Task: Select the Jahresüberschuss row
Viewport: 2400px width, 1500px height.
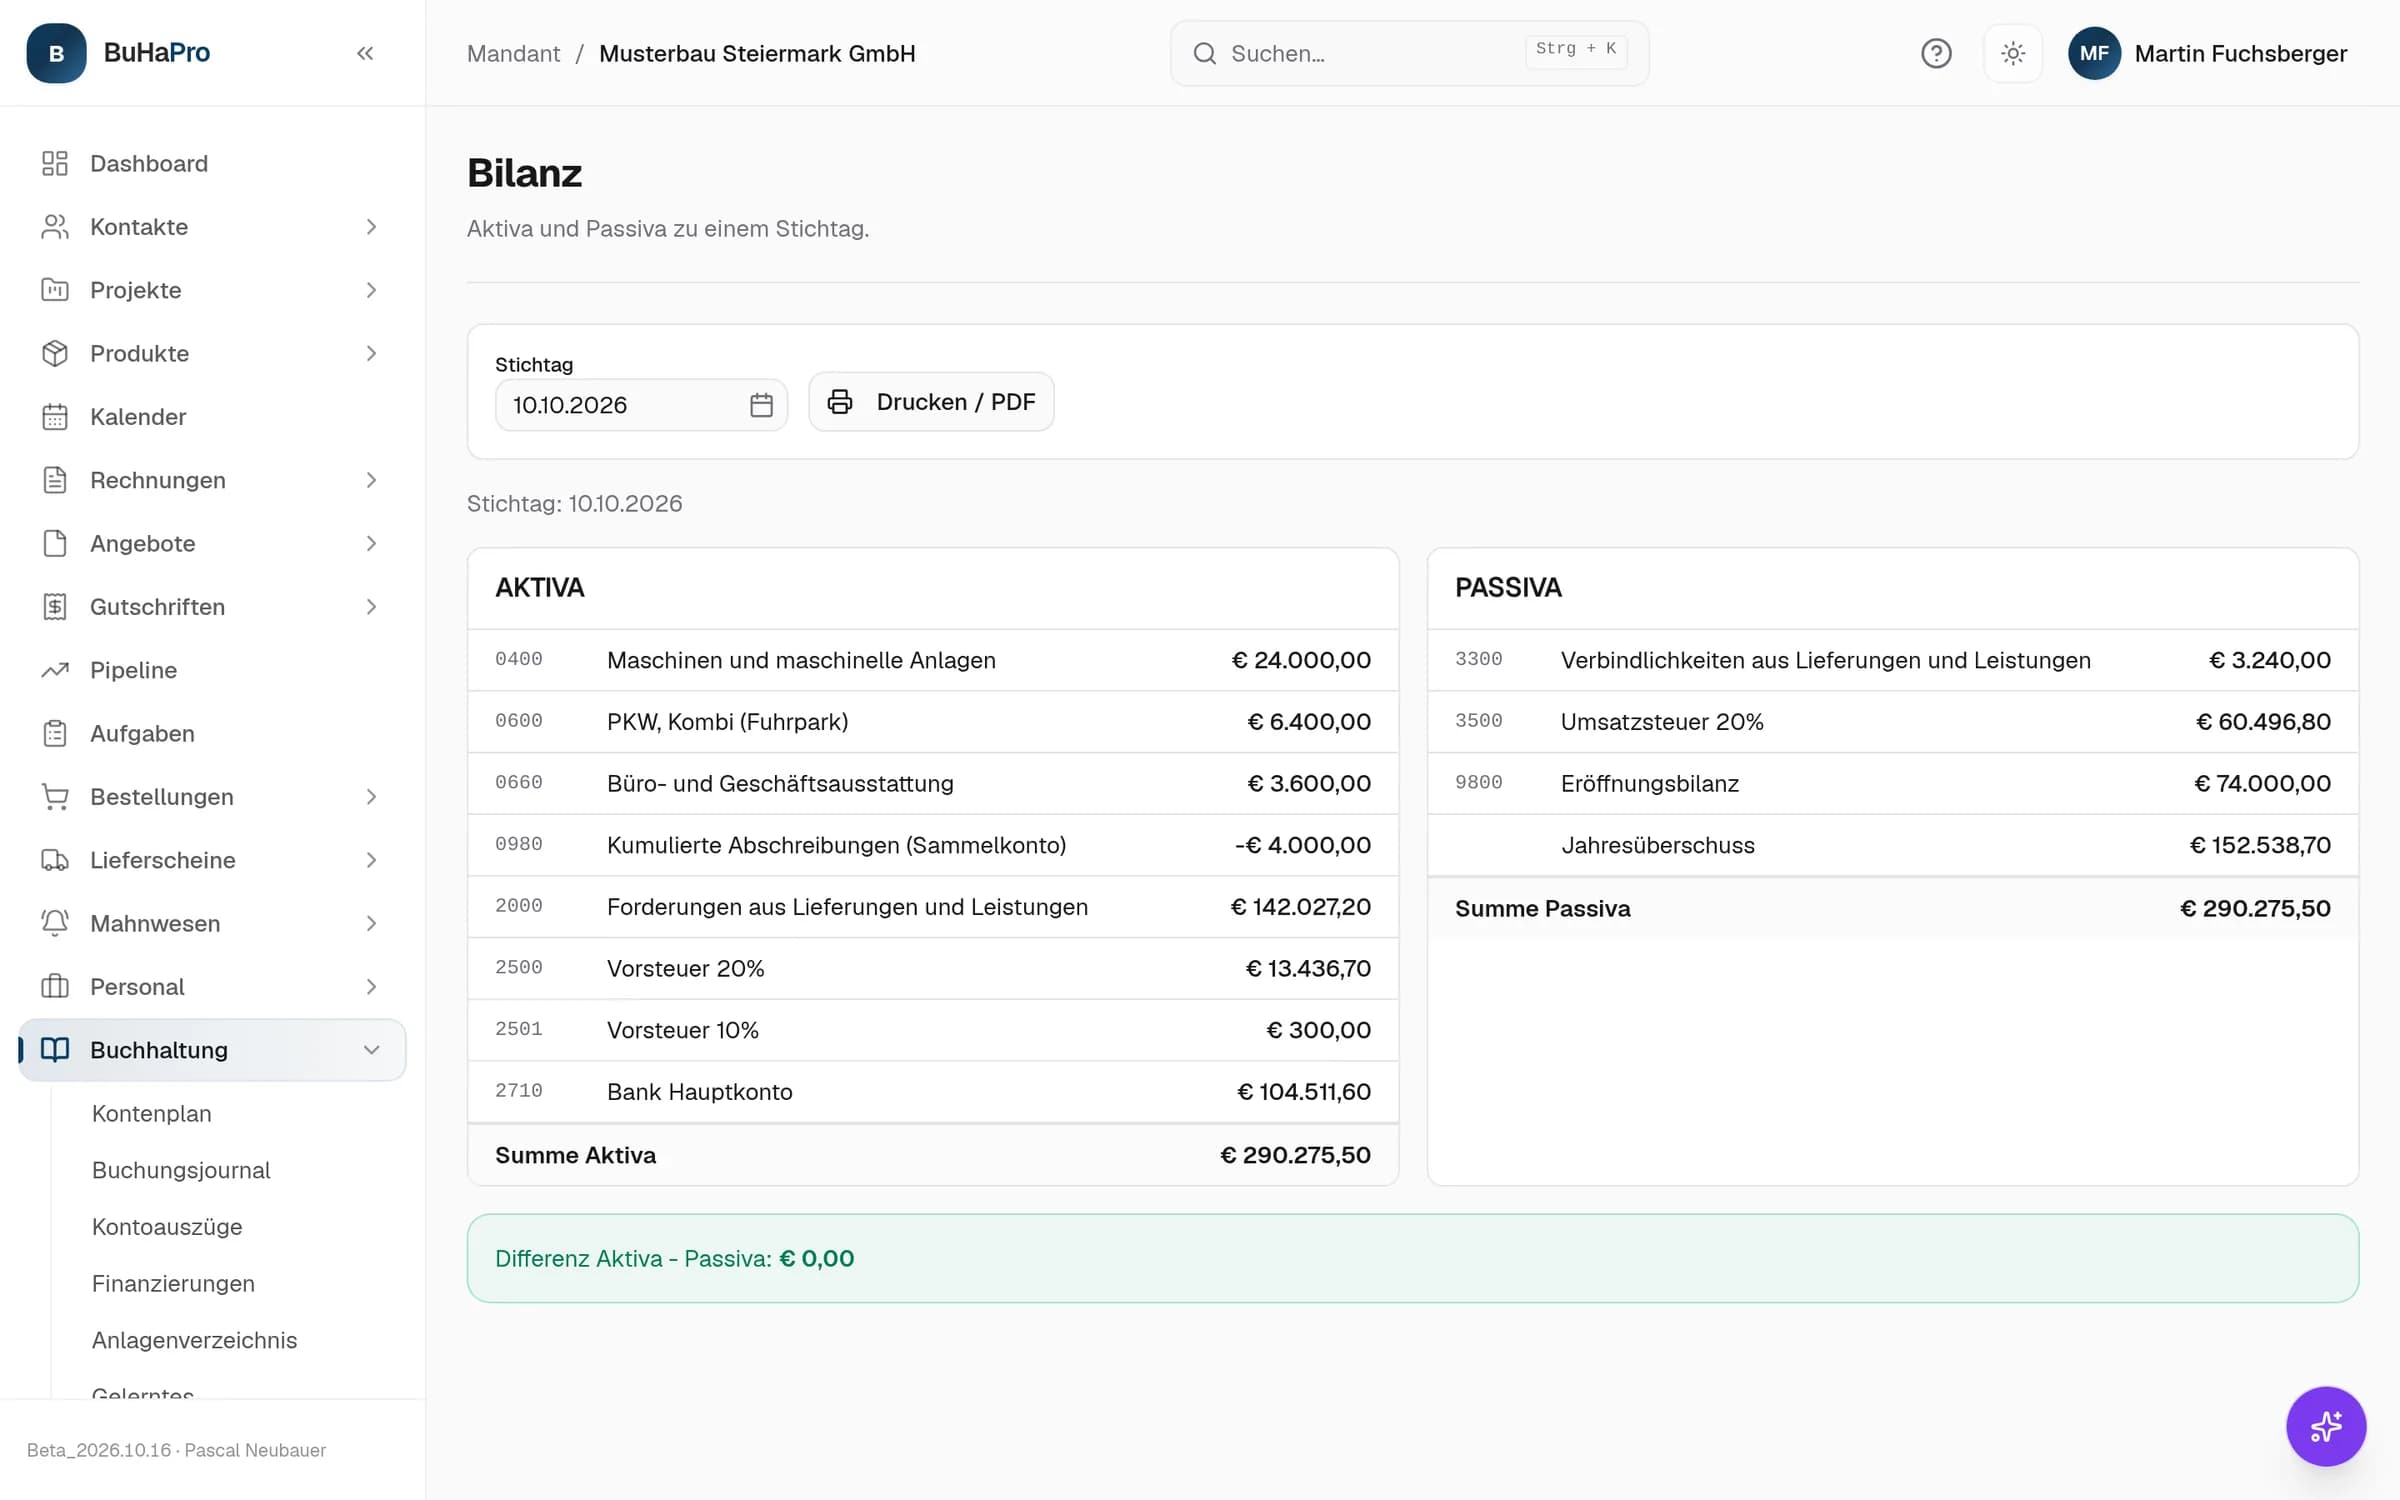Action: 1892,845
